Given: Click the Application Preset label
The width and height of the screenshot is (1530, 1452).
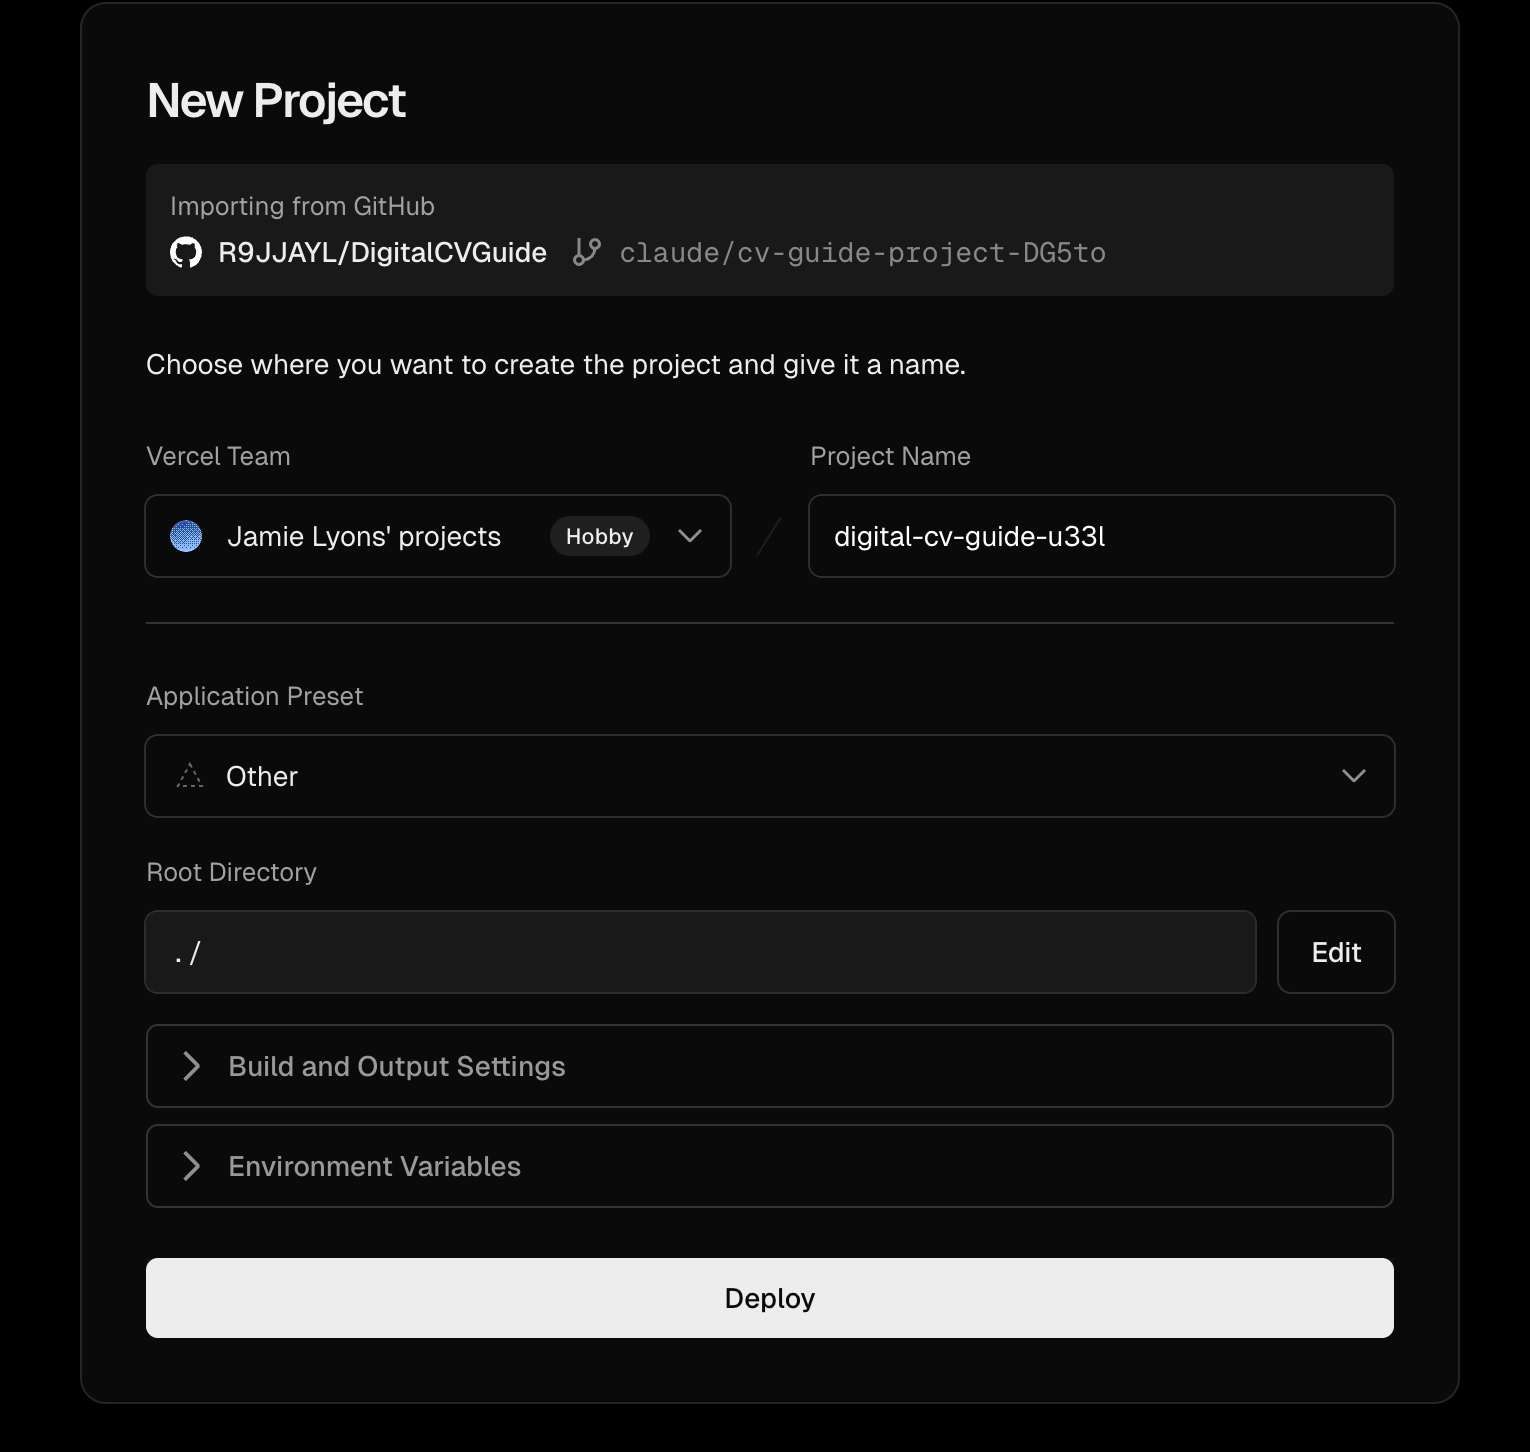Looking at the screenshot, I should [254, 696].
